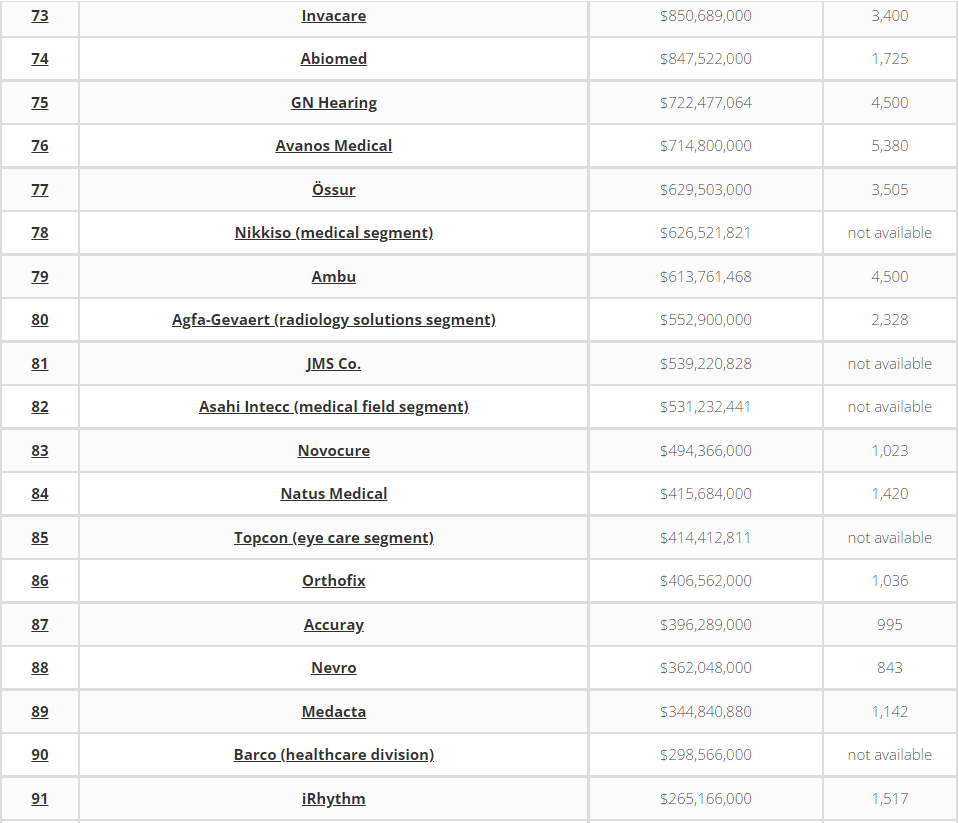Open the Medacta company link
Screen dimensions: 959x823
click(333, 712)
